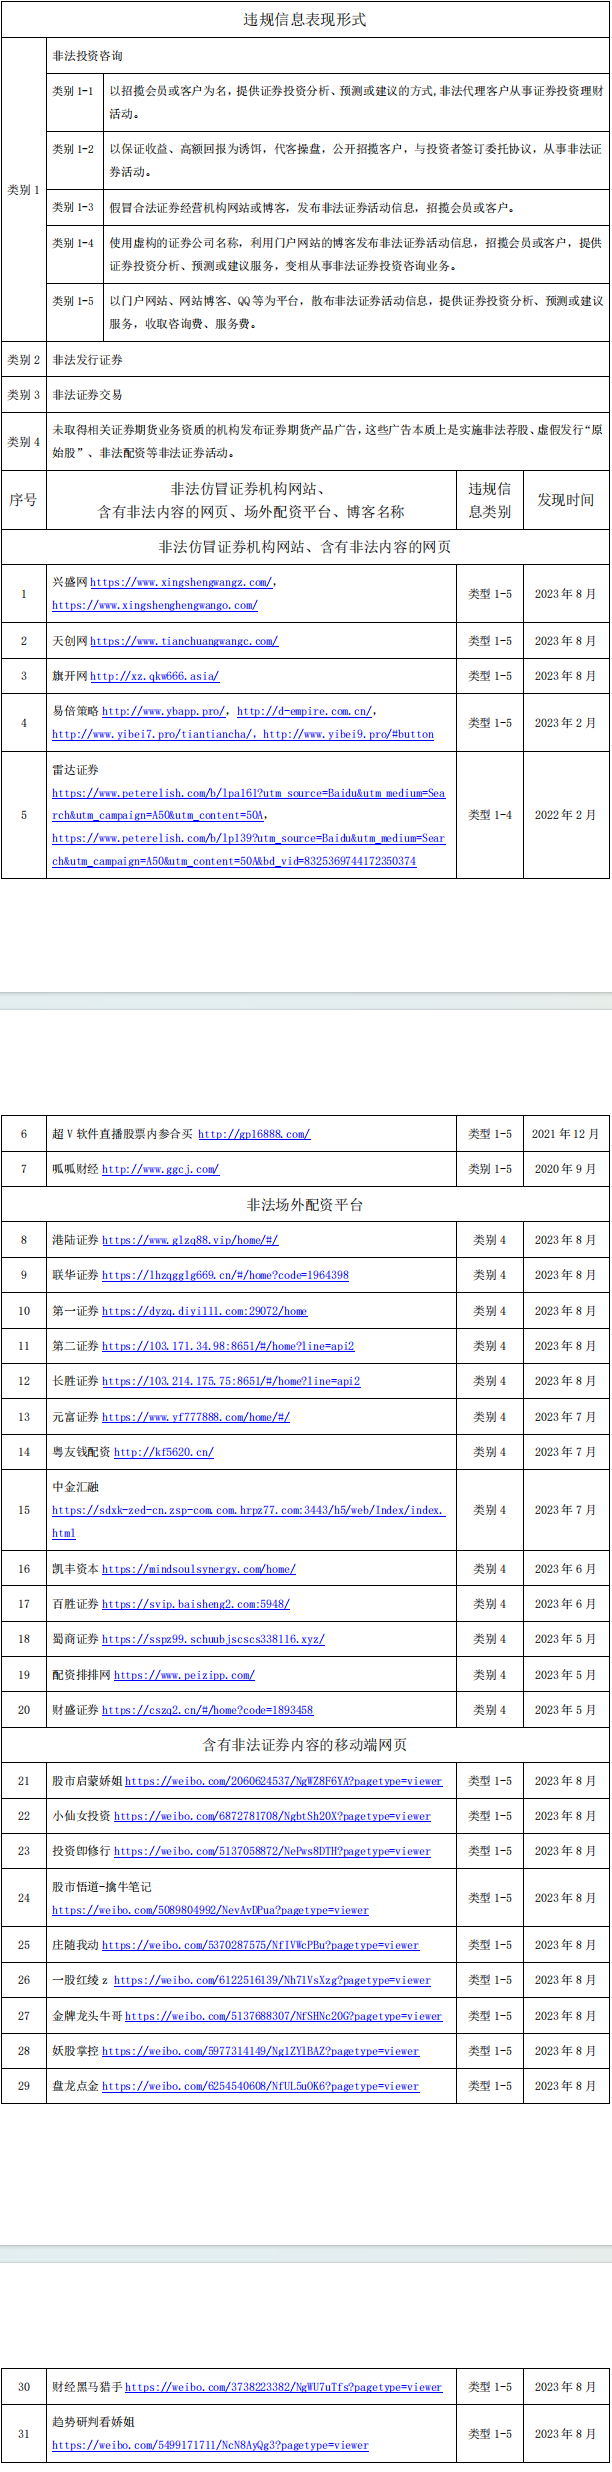This screenshot has height=2472, width=612.
Task: Open the 庄随我动 weibo link
Action: pos(260,1945)
